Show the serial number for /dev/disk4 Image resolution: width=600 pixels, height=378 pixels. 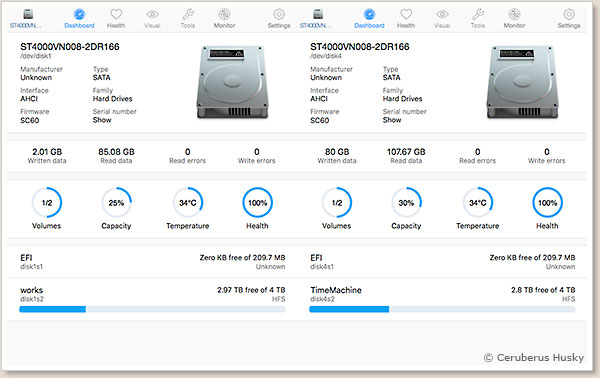click(392, 120)
